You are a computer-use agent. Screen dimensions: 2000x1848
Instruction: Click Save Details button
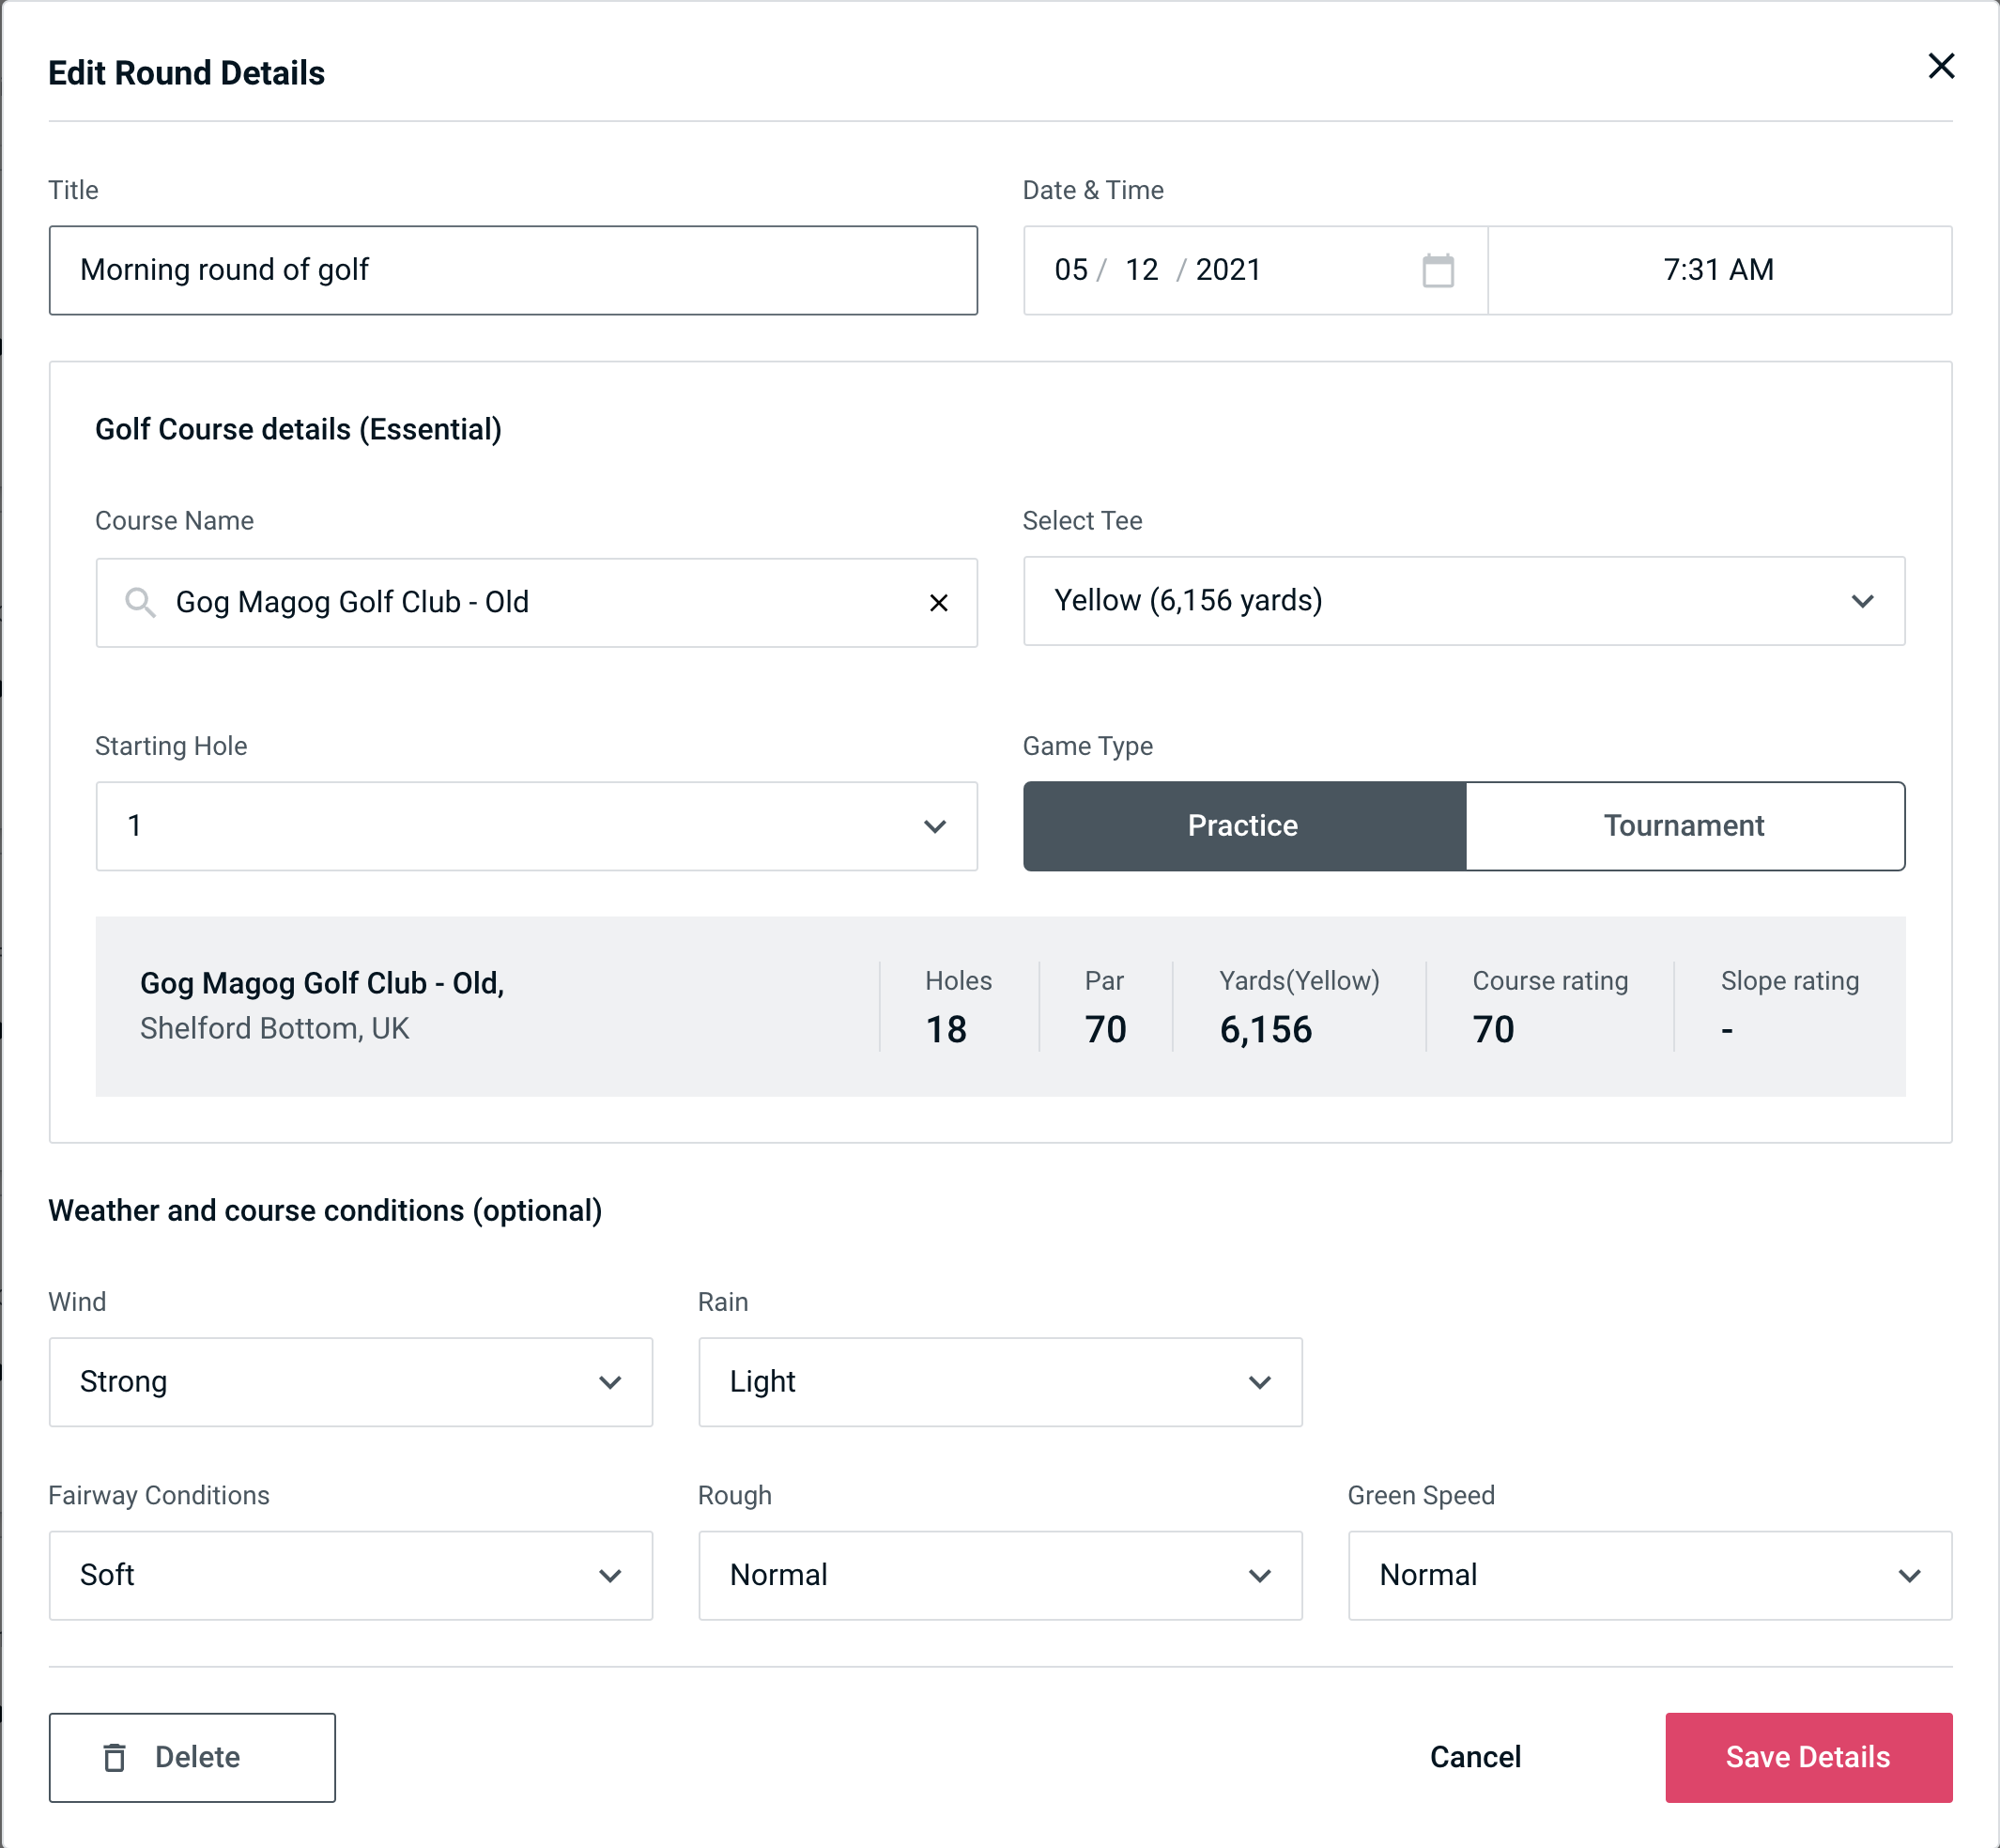pos(1807,1758)
